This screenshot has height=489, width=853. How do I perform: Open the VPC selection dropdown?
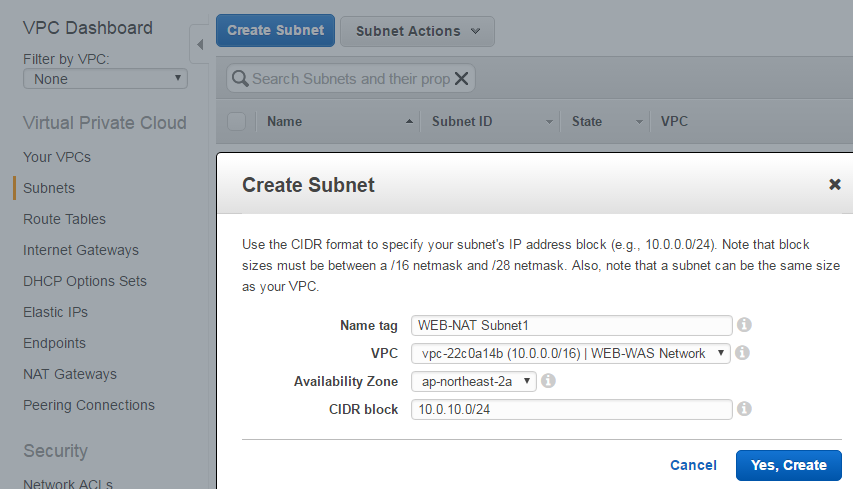pos(571,353)
